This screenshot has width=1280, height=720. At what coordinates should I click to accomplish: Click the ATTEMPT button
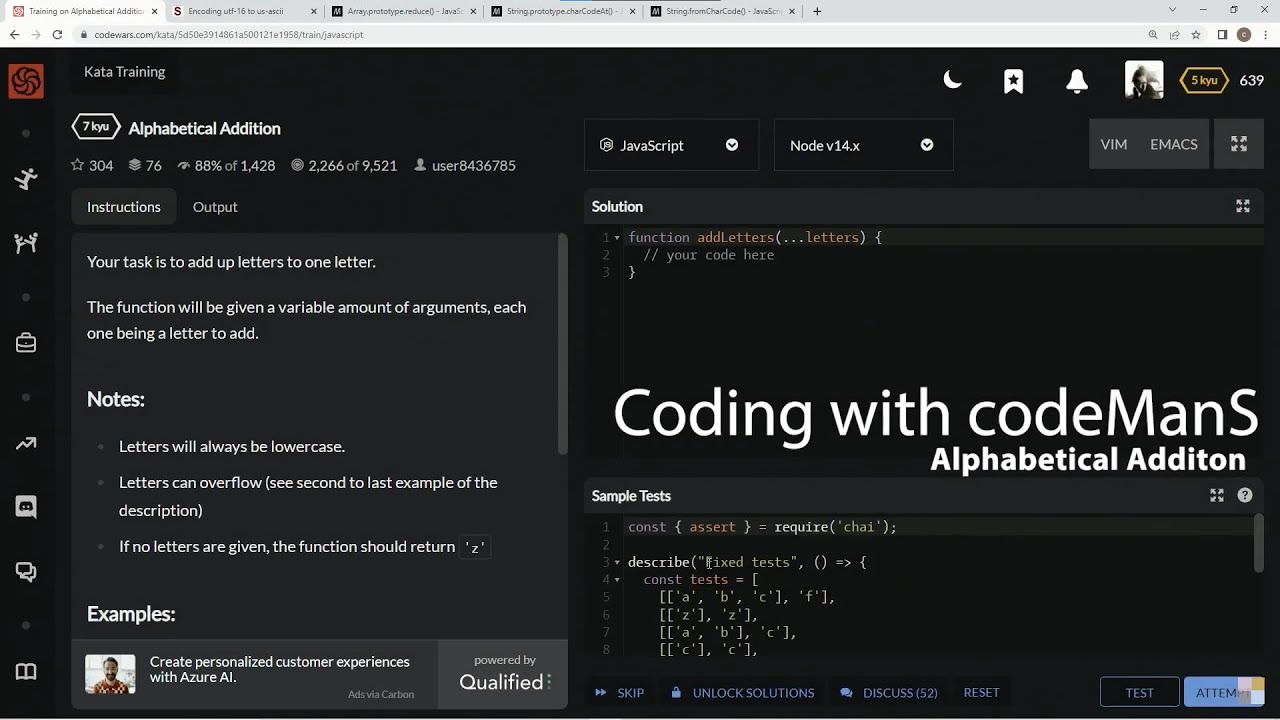click(1223, 692)
